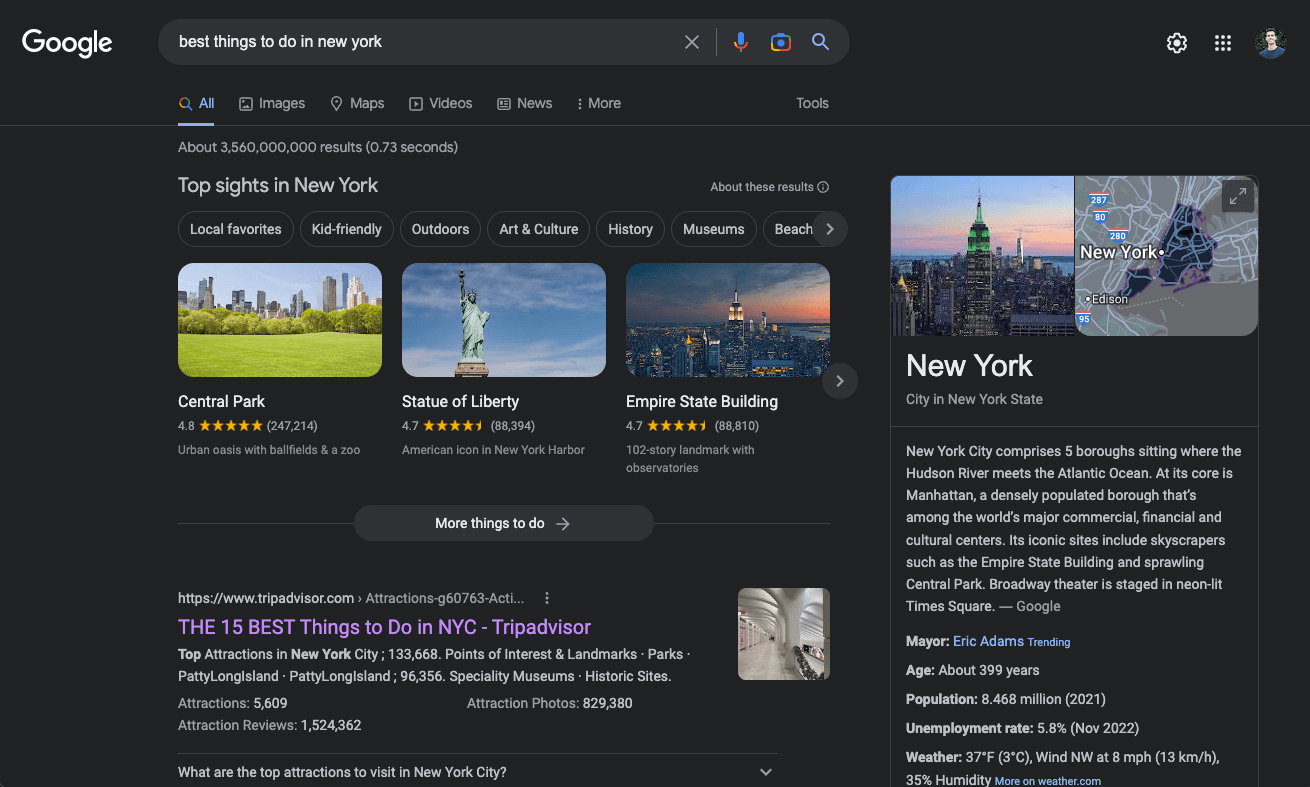
Task: Open the More search types menu
Action: pyautogui.click(x=599, y=103)
